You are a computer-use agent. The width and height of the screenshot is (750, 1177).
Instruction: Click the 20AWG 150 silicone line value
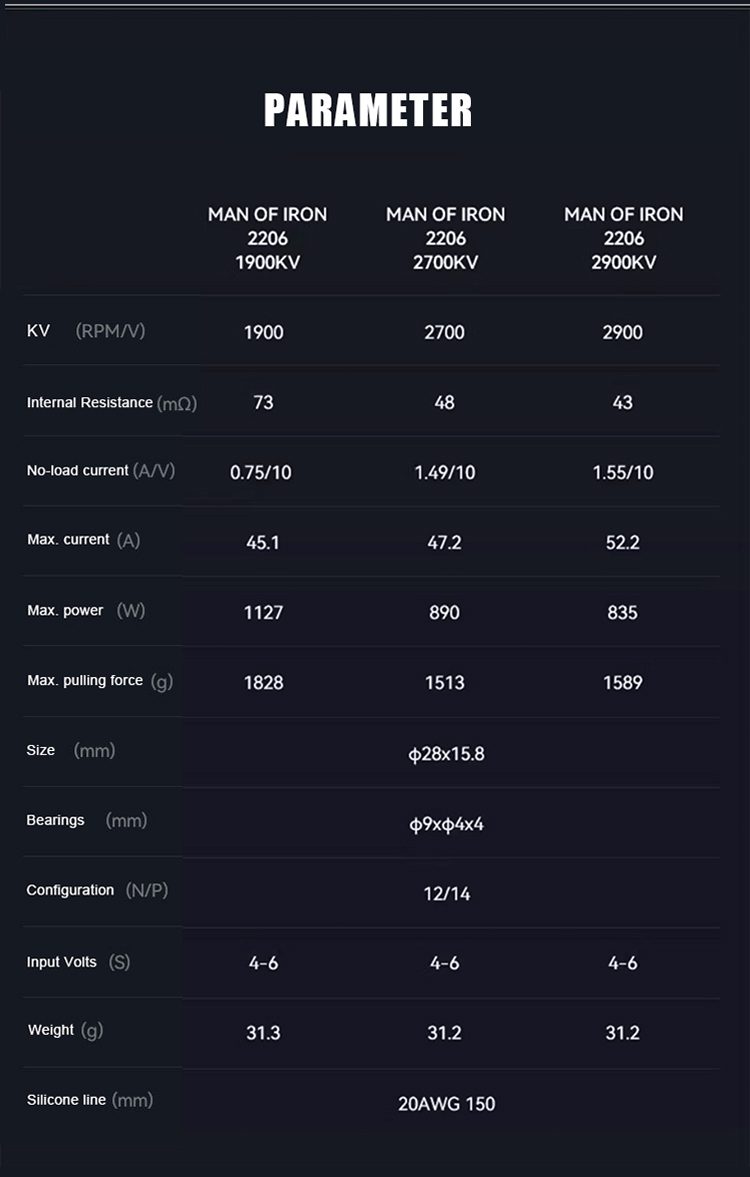tap(446, 1104)
